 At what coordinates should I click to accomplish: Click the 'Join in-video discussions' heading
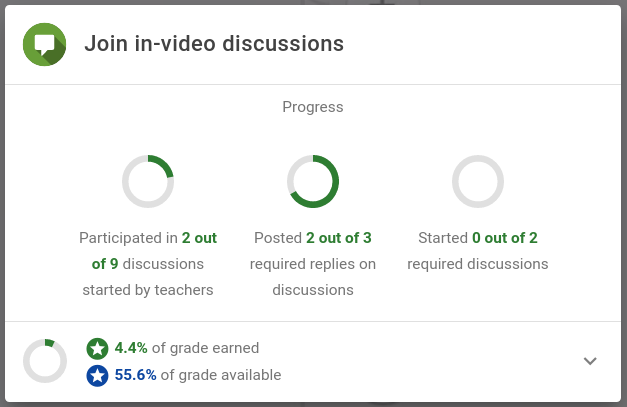click(214, 44)
